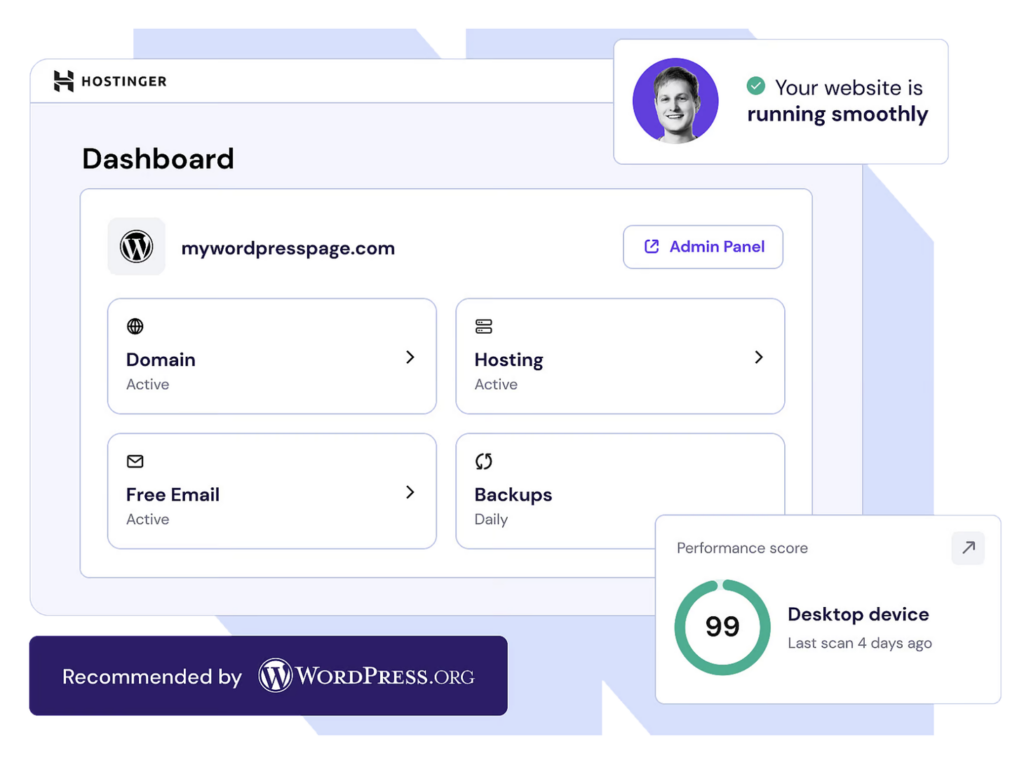
Task: Click the globe icon on the Domain card
Action: 135,326
